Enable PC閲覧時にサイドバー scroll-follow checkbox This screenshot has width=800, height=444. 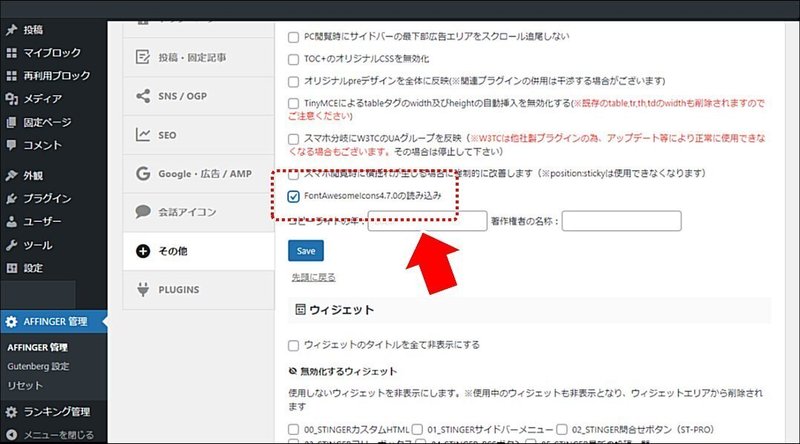[x=293, y=37]
